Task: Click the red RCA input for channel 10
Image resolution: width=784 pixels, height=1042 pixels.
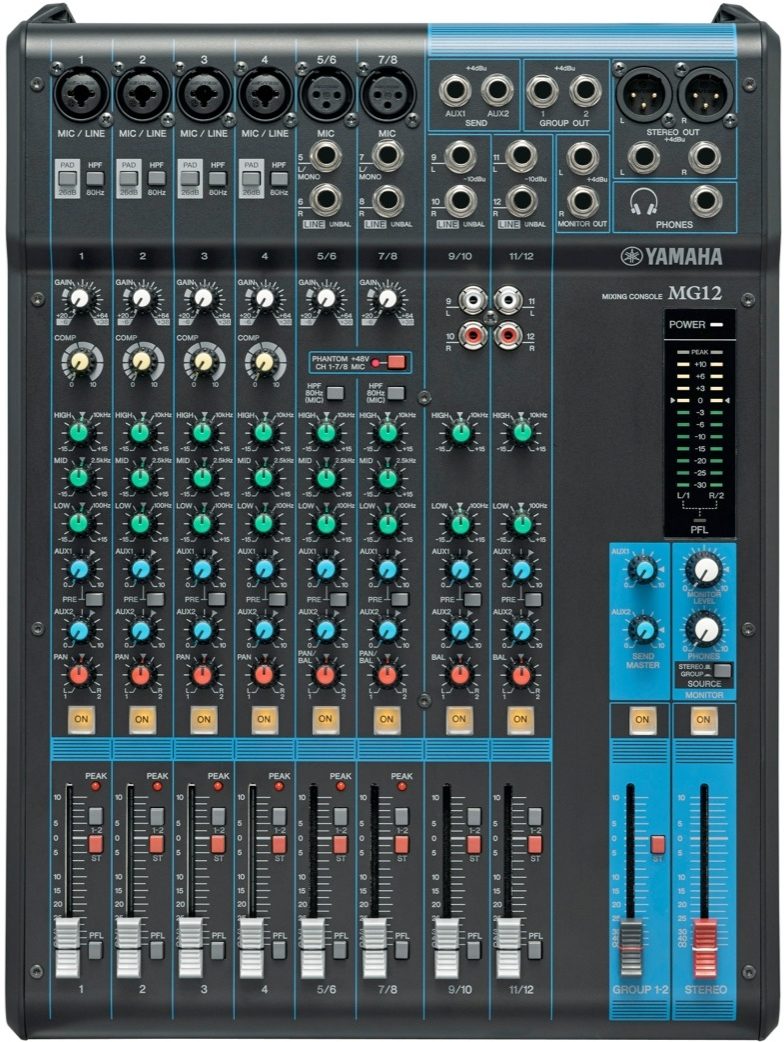Action: [x=472, y=334]
